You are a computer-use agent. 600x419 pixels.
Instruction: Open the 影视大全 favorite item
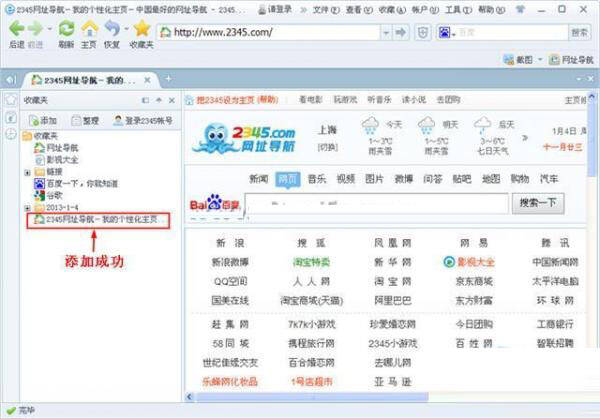pyautogui.click(x=56, y=160)
